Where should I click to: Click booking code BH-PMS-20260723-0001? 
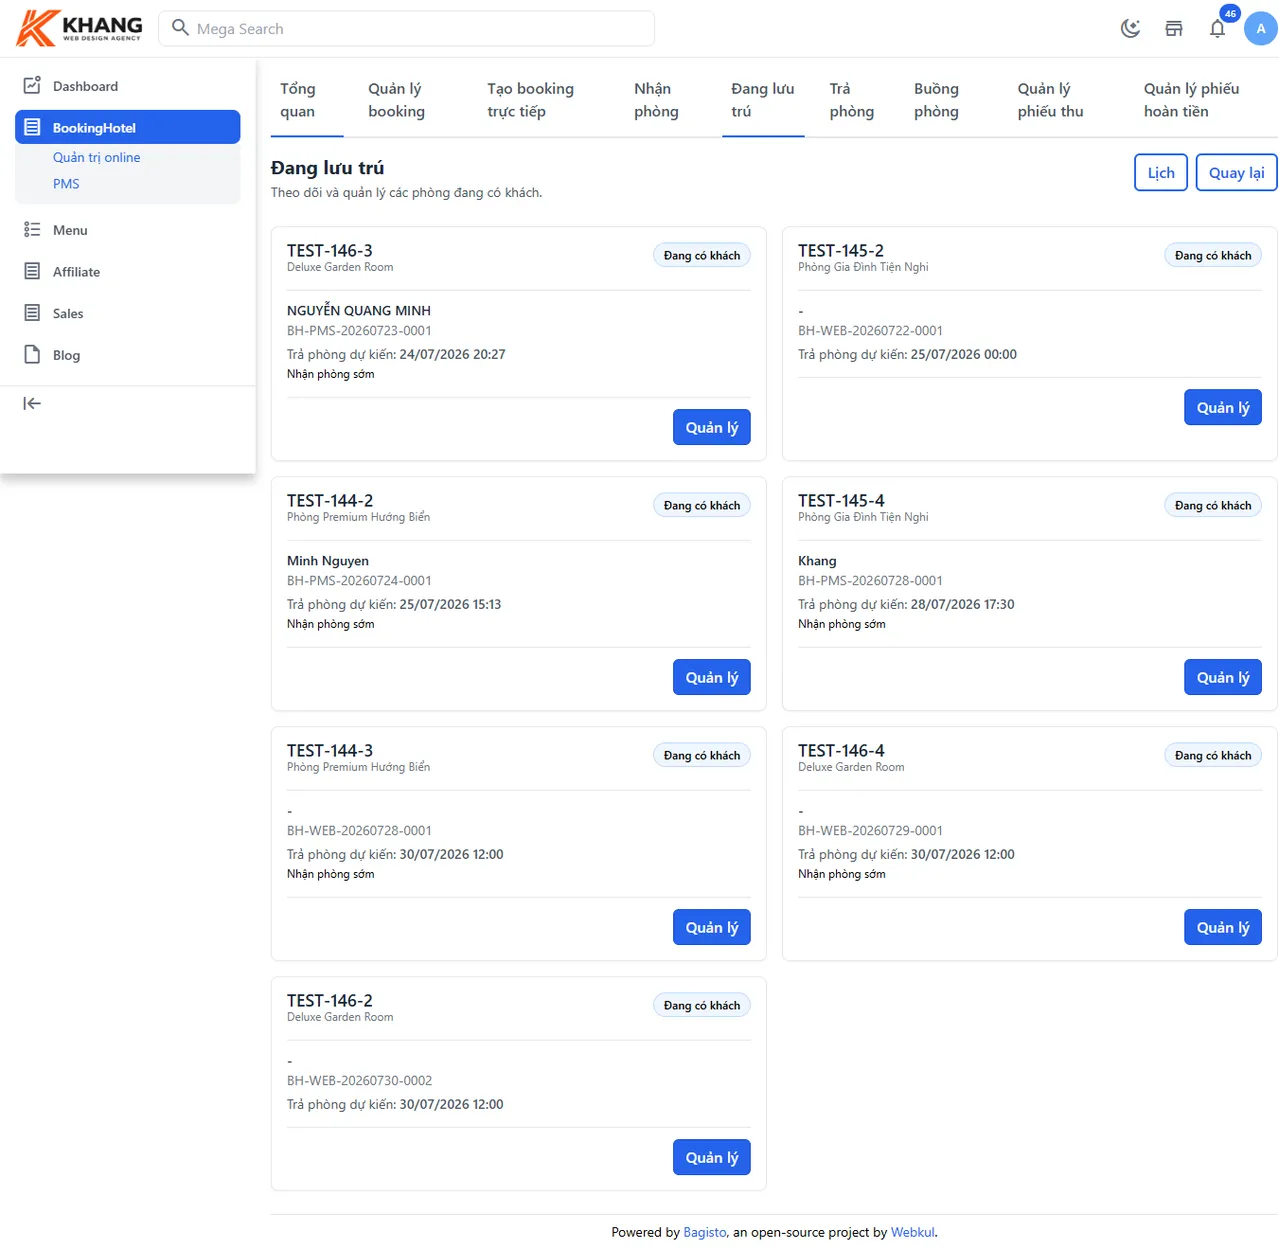click(359, 330)
